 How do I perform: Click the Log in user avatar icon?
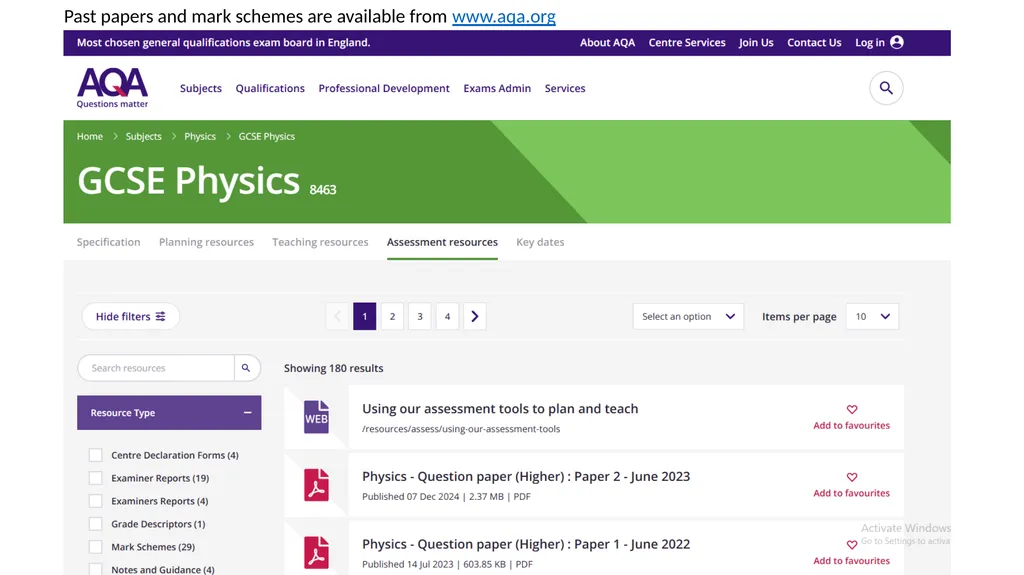[x=897, y=42]
